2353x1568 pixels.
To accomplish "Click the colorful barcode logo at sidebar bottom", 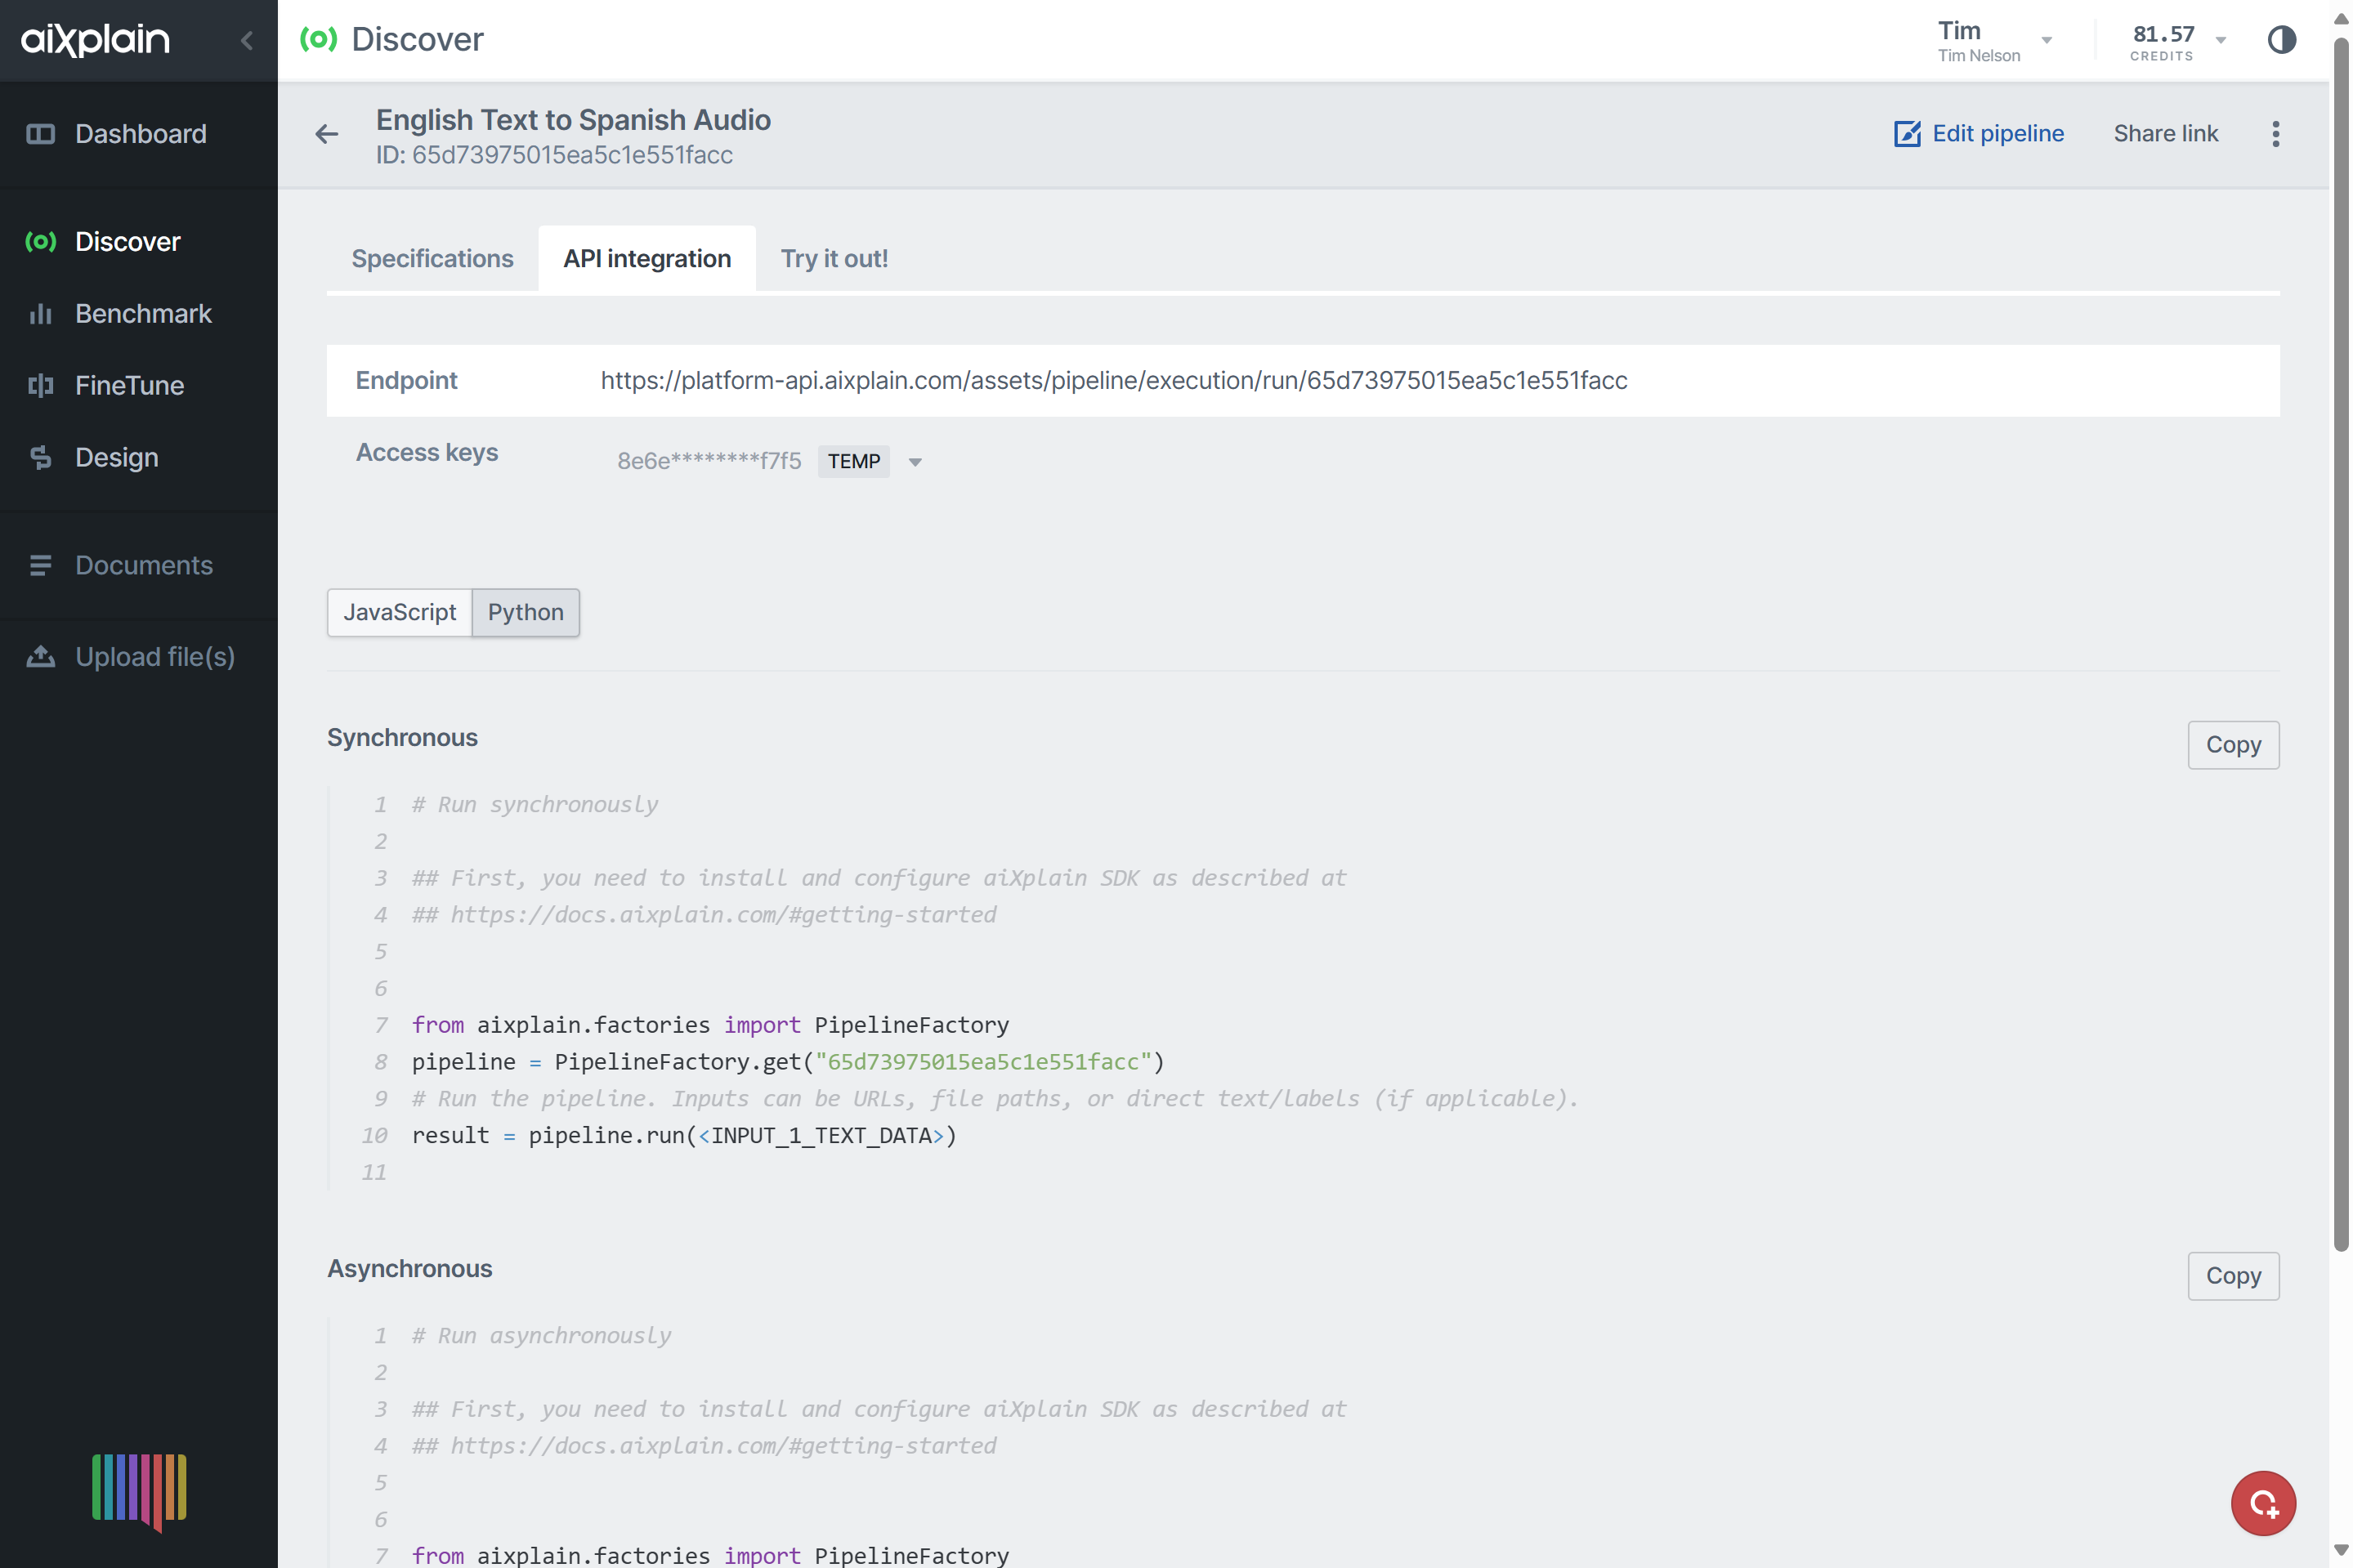I will point(139,1491).
